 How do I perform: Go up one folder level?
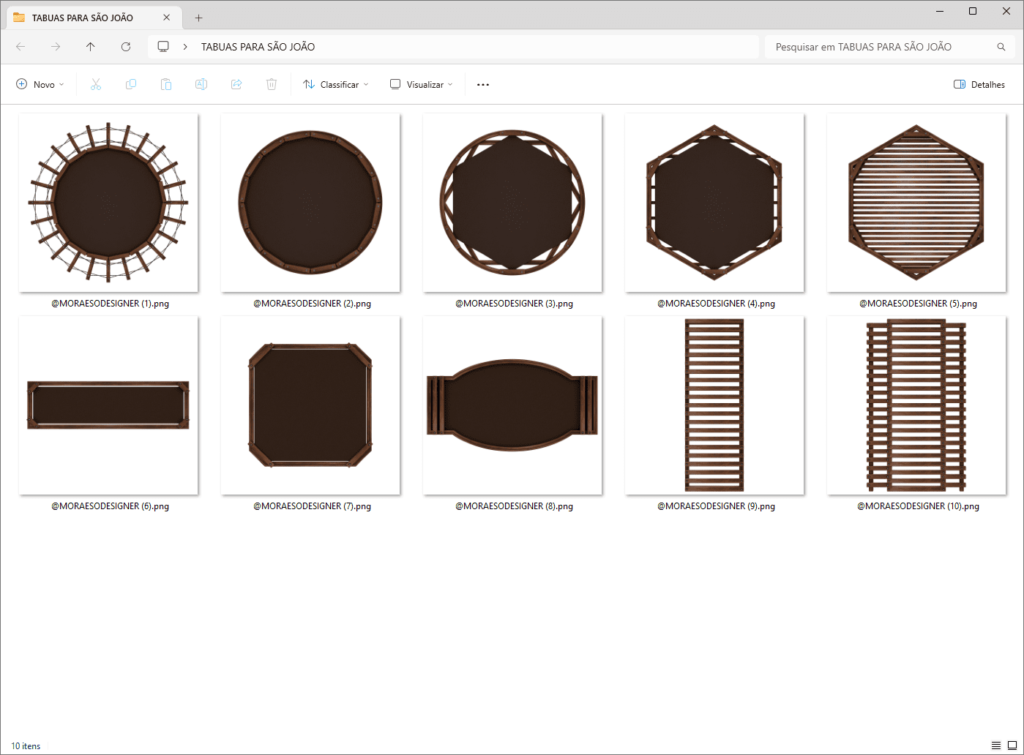tap(91, 46)
